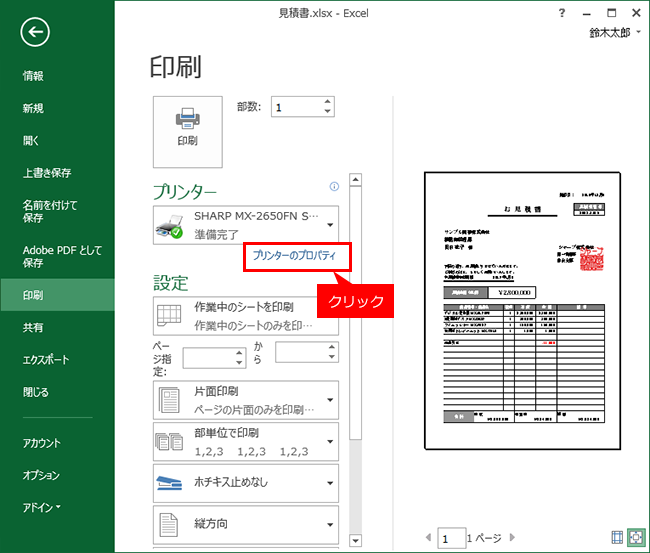Toggle the zoom to page icon
Screen dimensions: 650x553
636,538
